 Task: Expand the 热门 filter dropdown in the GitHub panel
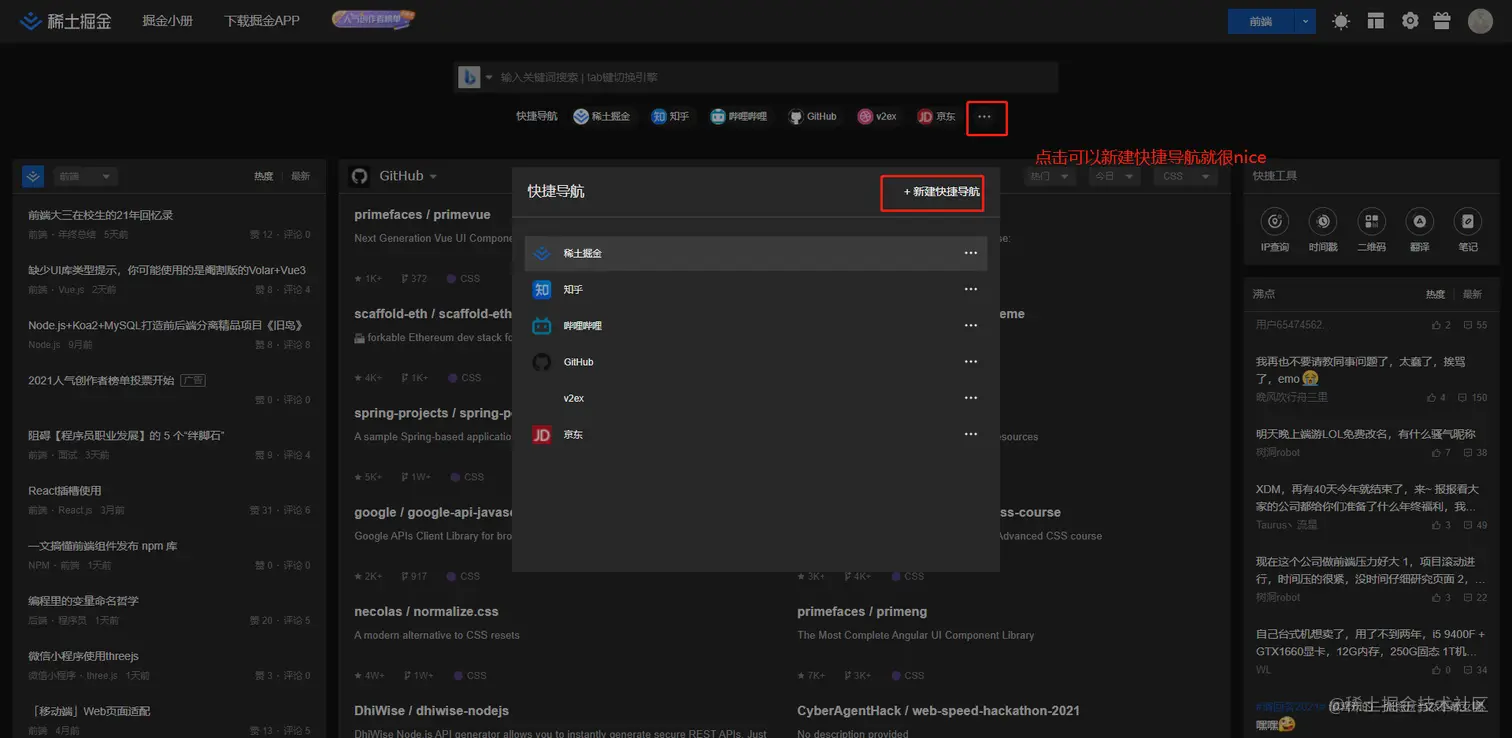[1050, 176]
